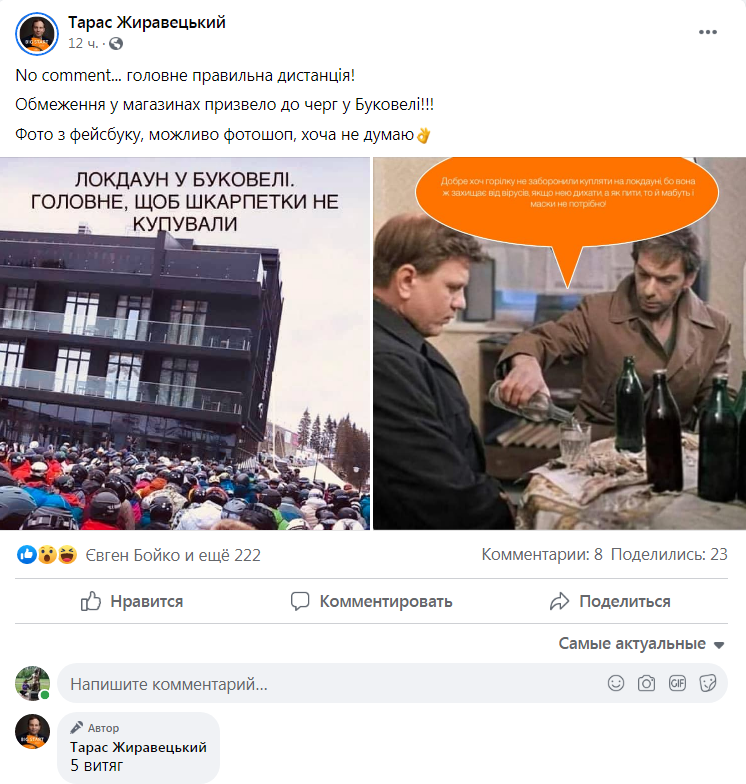Click the Комментировать button
The image size is (746, 784).
click(x=371, y=601)
